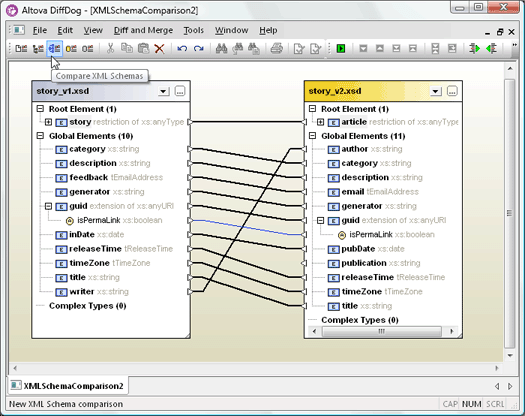Click the green Start Comparison icon

(341, 49)
